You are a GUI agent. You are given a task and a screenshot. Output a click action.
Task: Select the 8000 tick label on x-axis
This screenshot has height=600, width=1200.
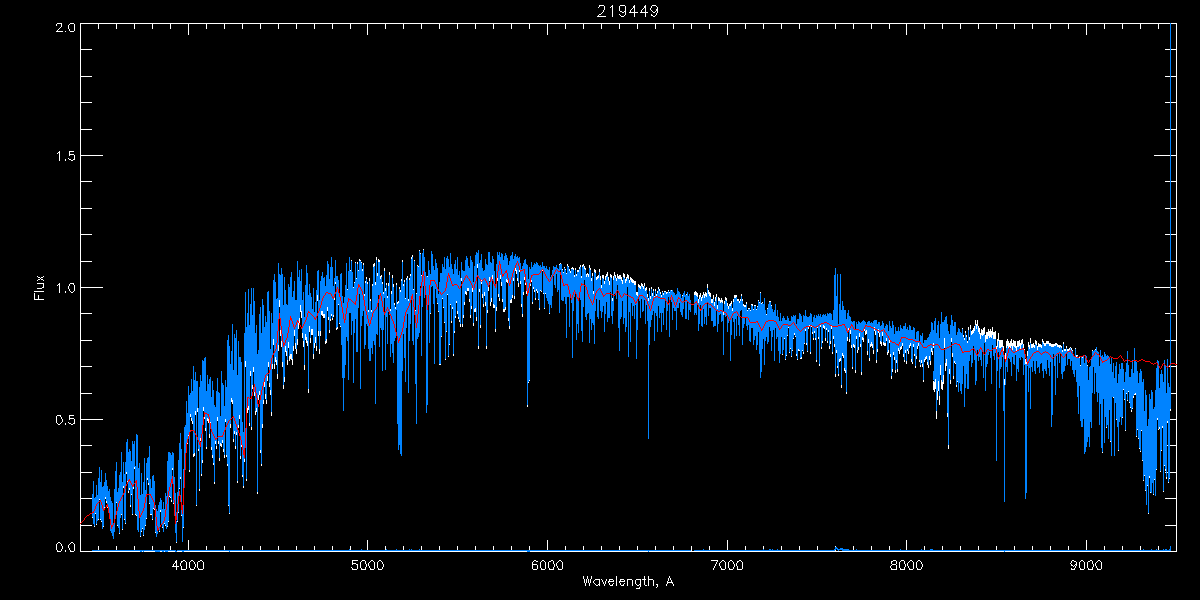click(x=907, y=565)
